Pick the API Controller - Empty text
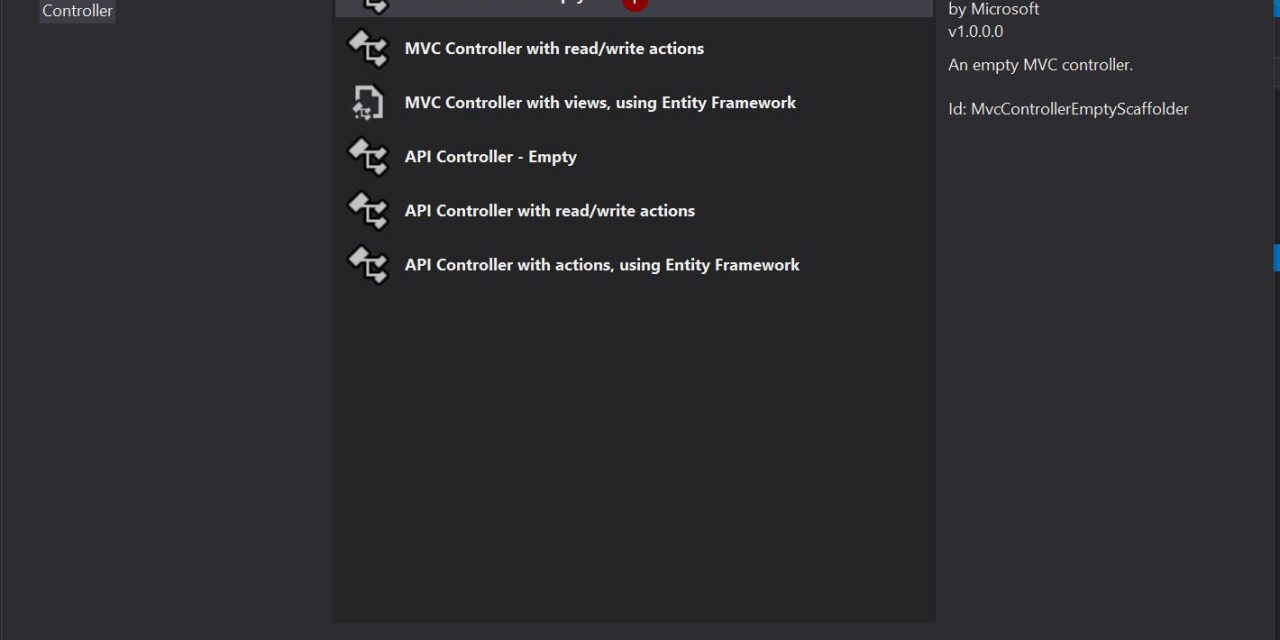 pyautogui.click(x=490, y=156)
